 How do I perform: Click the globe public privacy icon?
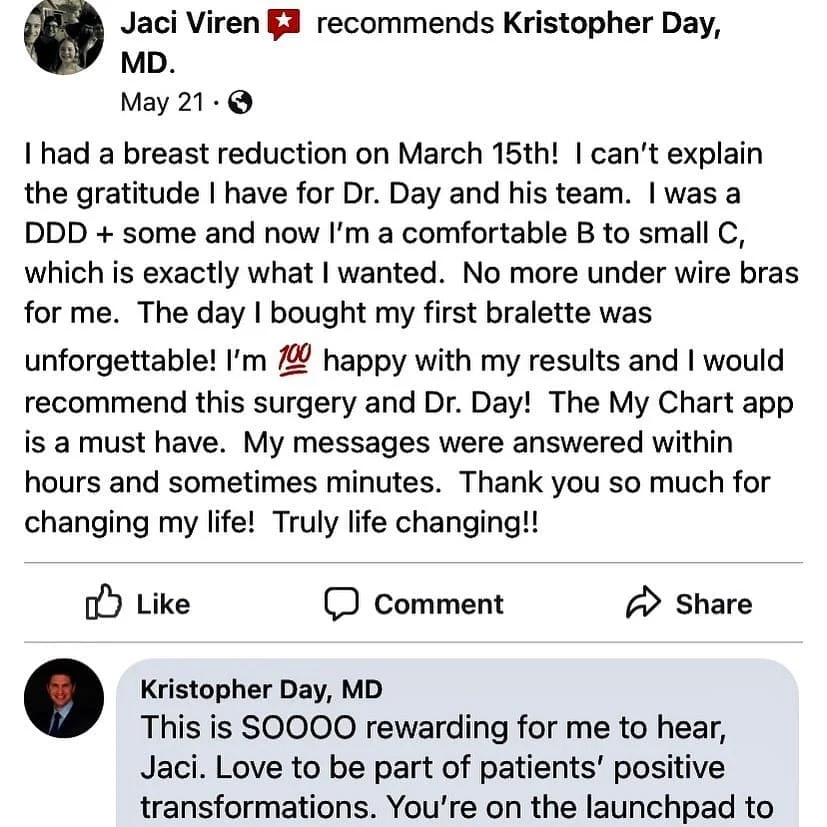(x=241, y=102)
